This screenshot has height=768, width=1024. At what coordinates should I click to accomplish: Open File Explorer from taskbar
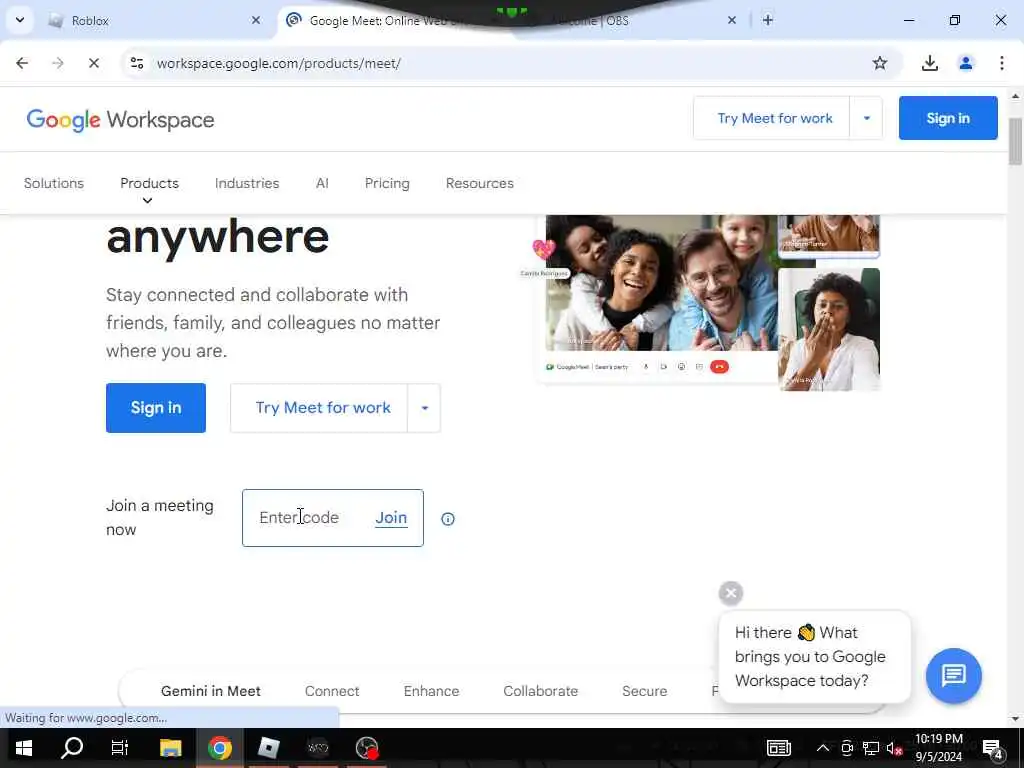click(x=170, y=748)
